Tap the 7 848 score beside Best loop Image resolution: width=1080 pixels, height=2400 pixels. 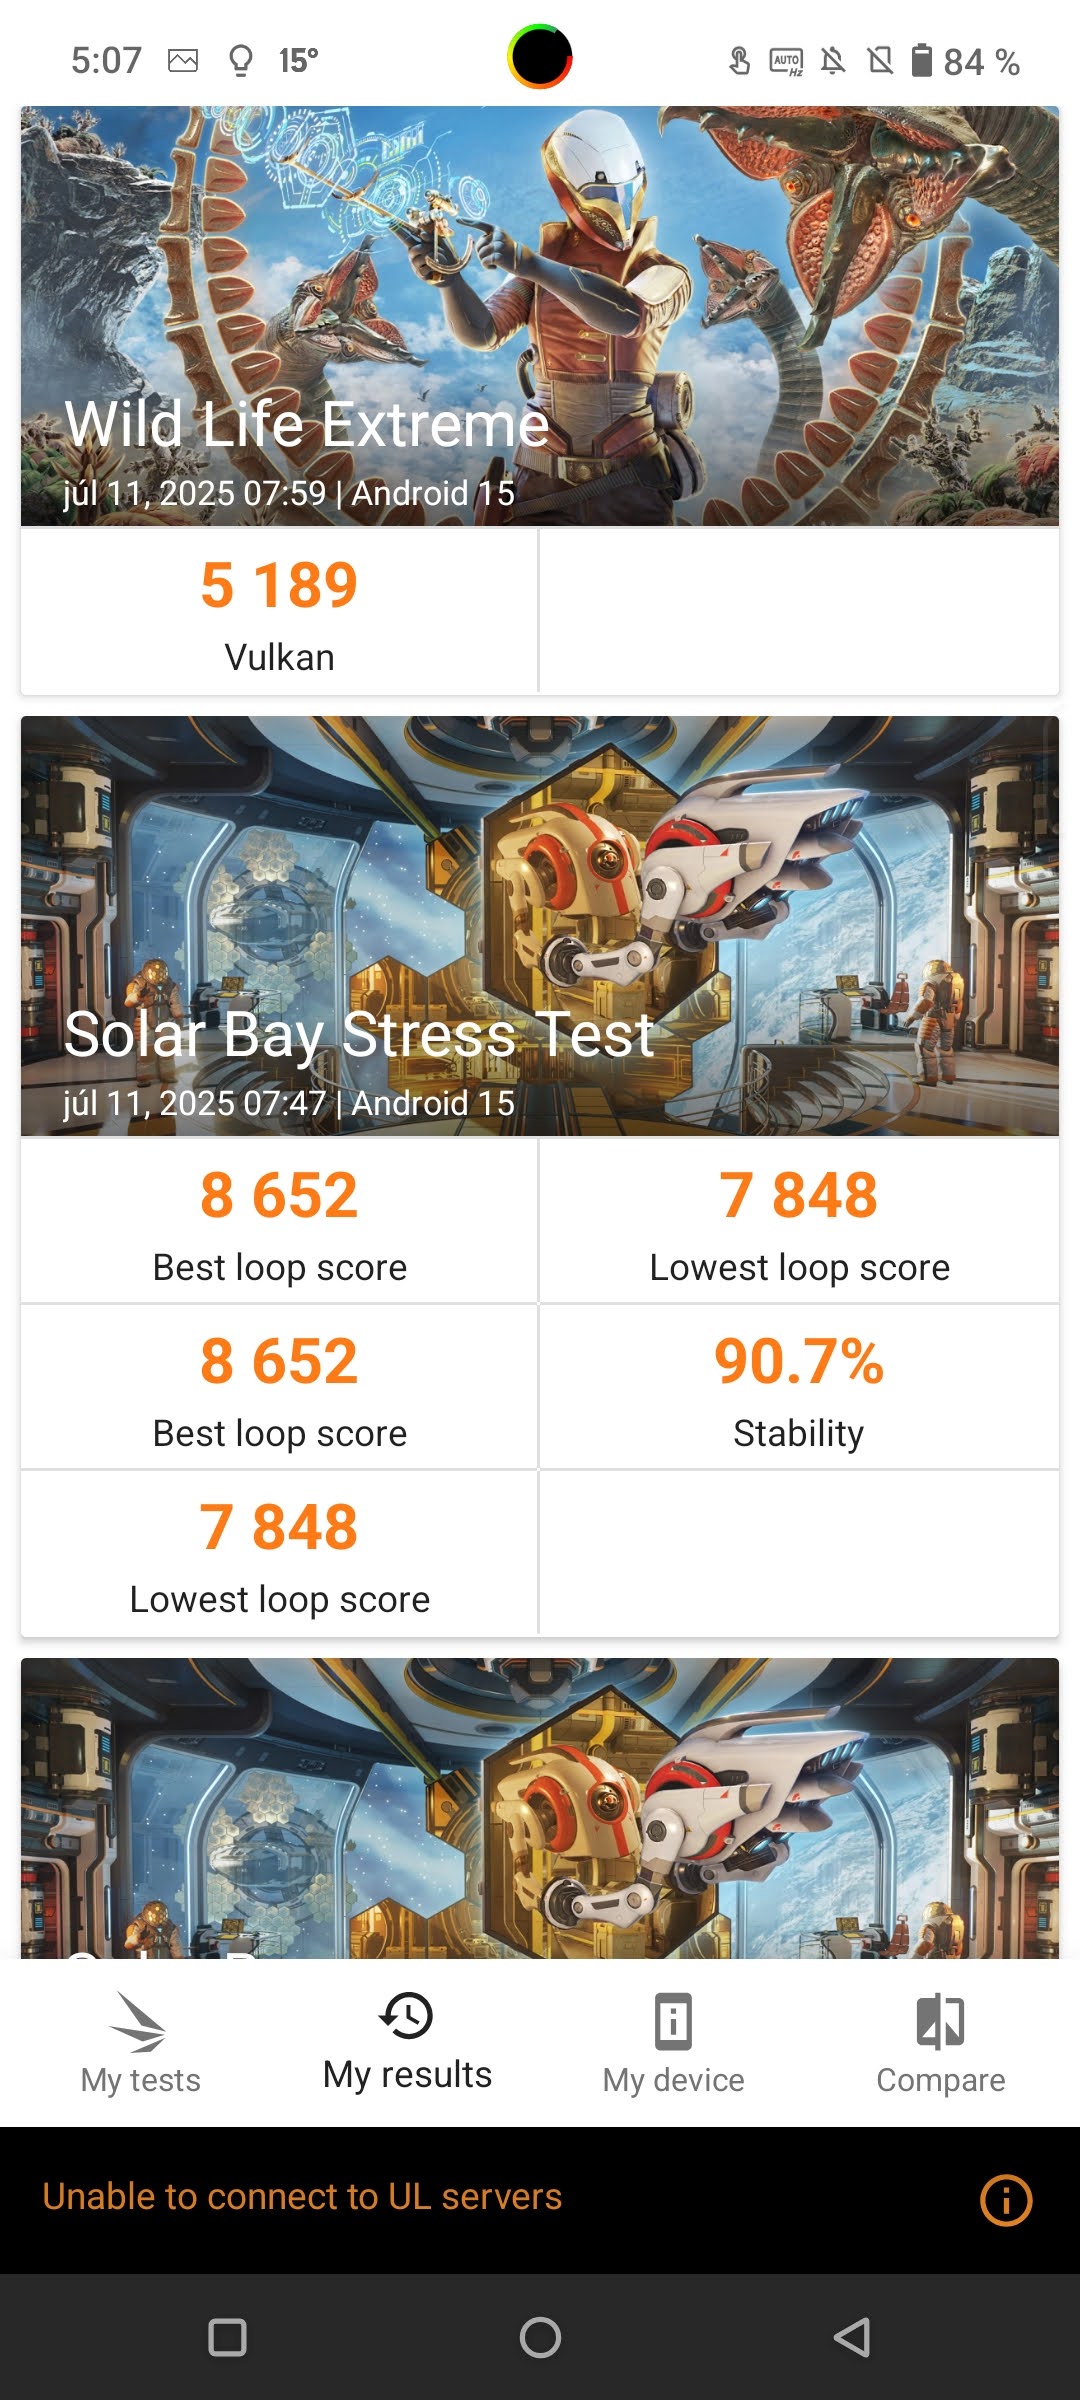[798, 1221]
